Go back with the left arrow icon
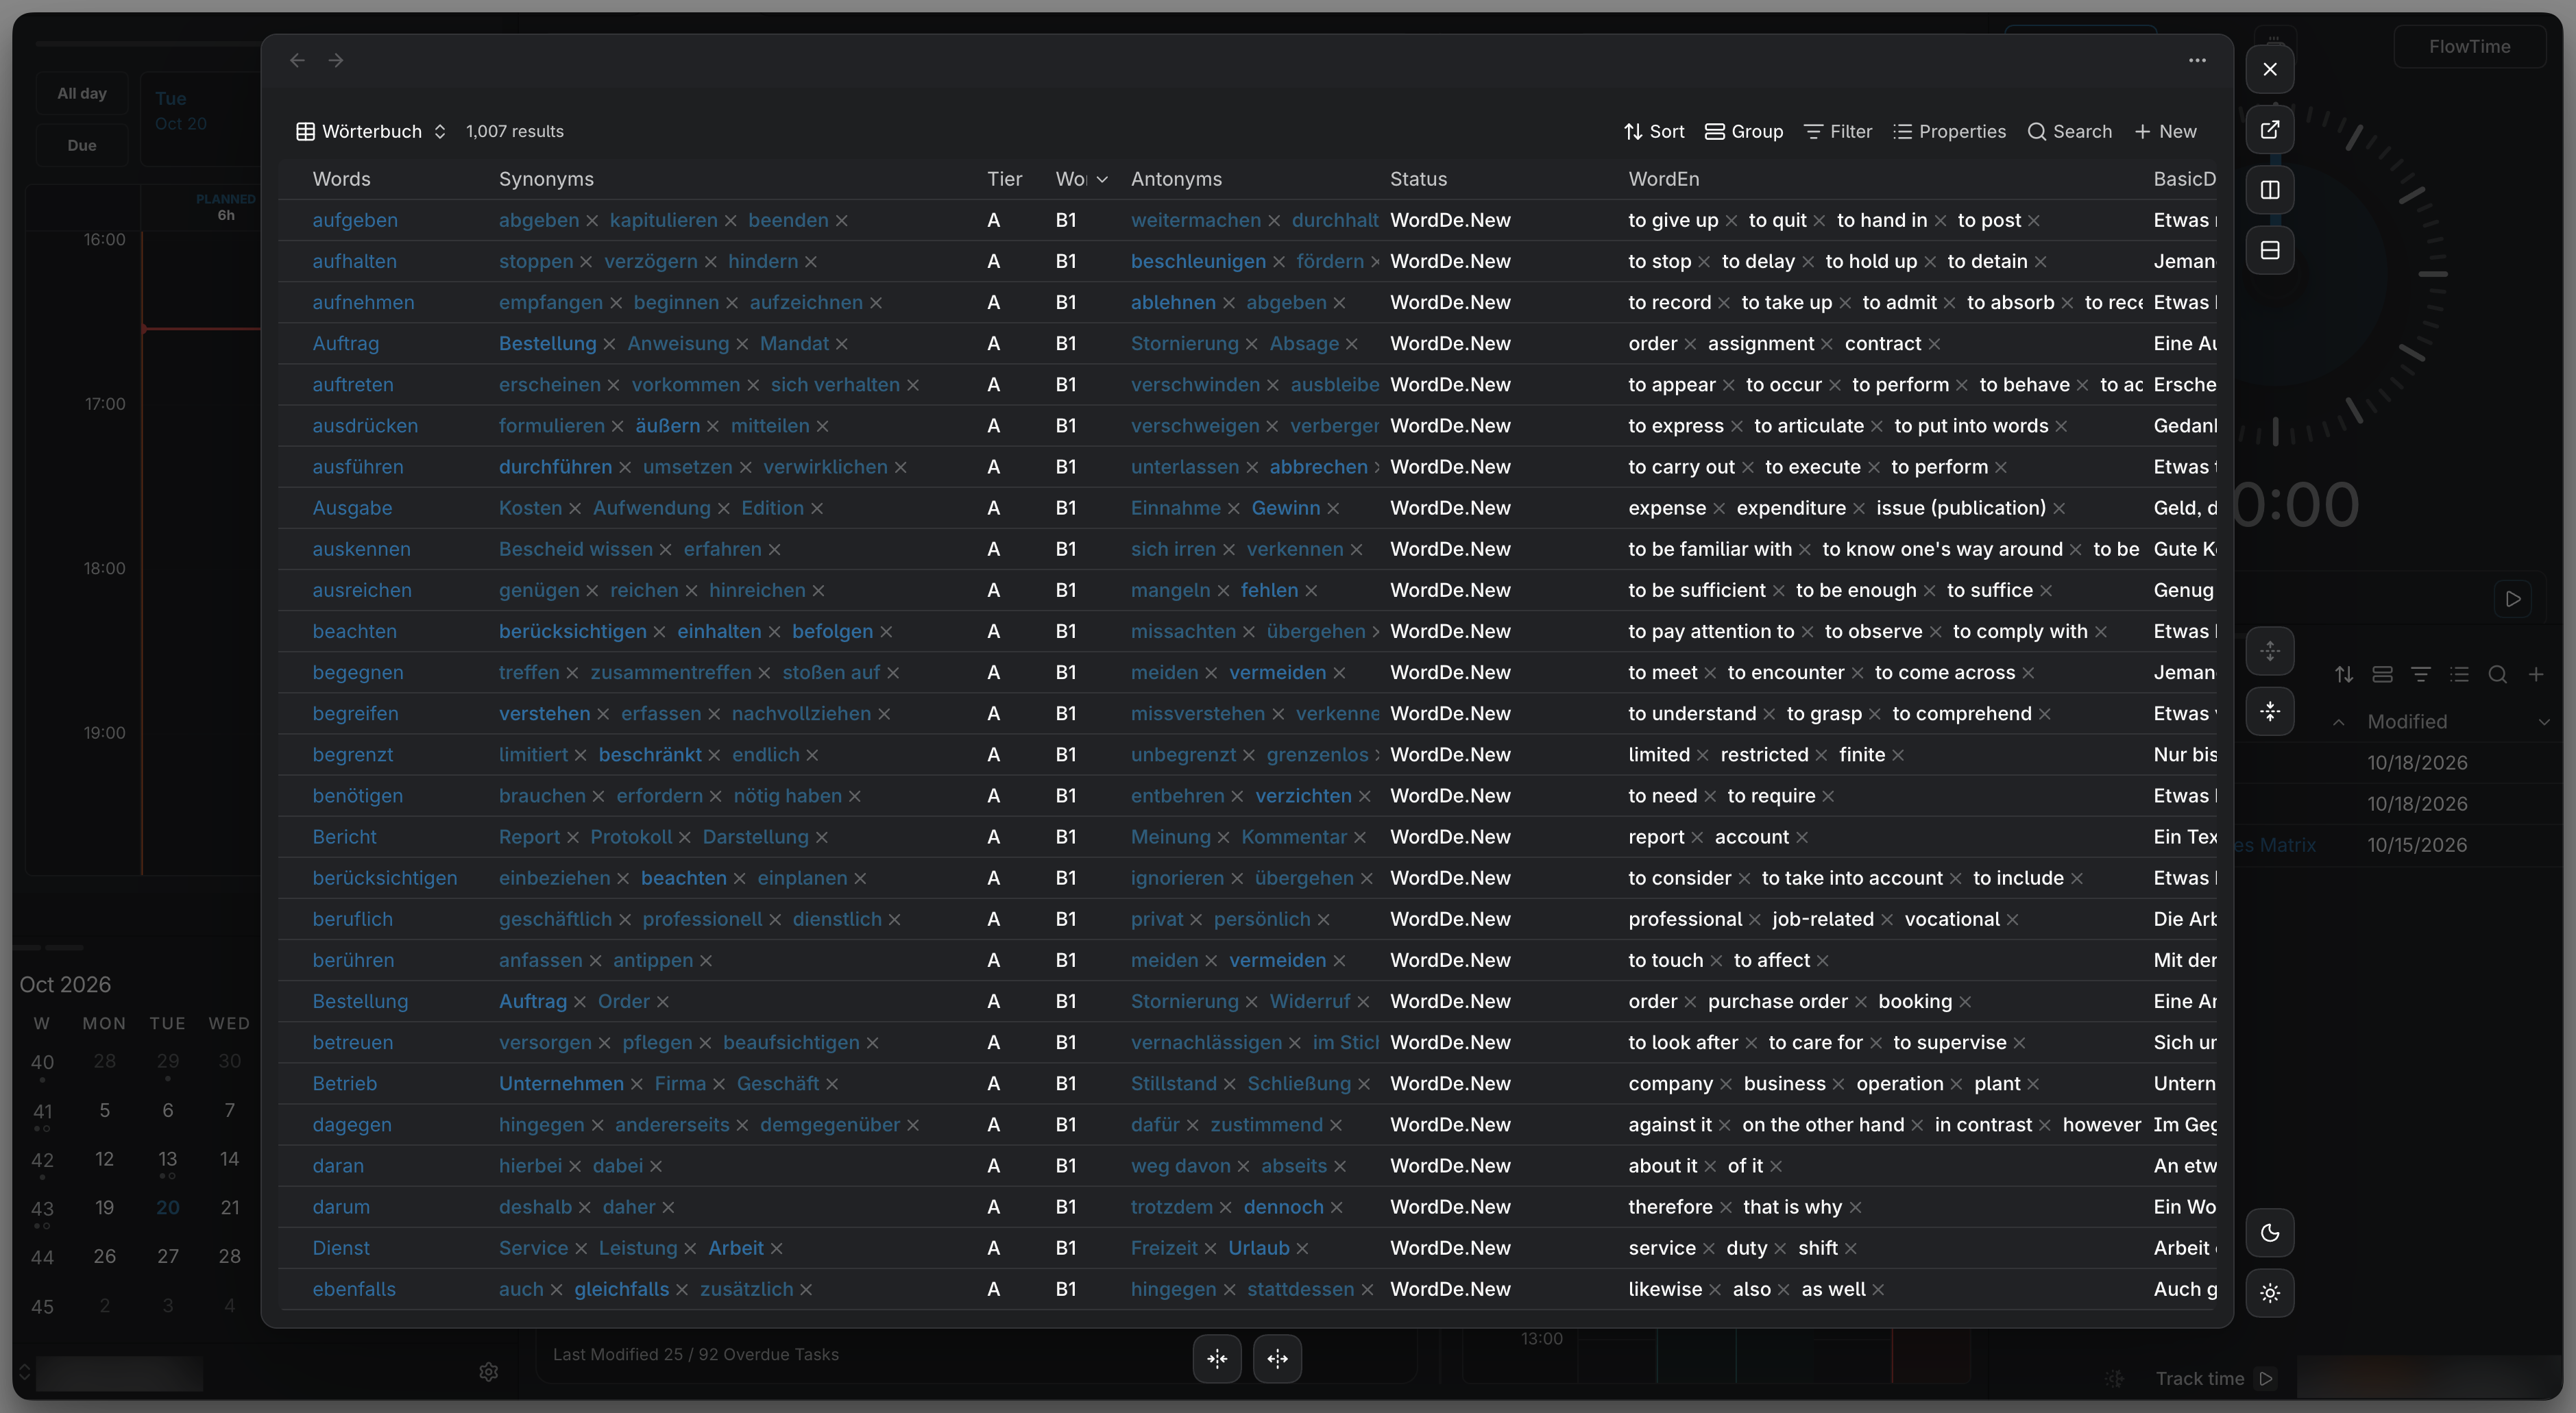 click(x=297, y=60)
